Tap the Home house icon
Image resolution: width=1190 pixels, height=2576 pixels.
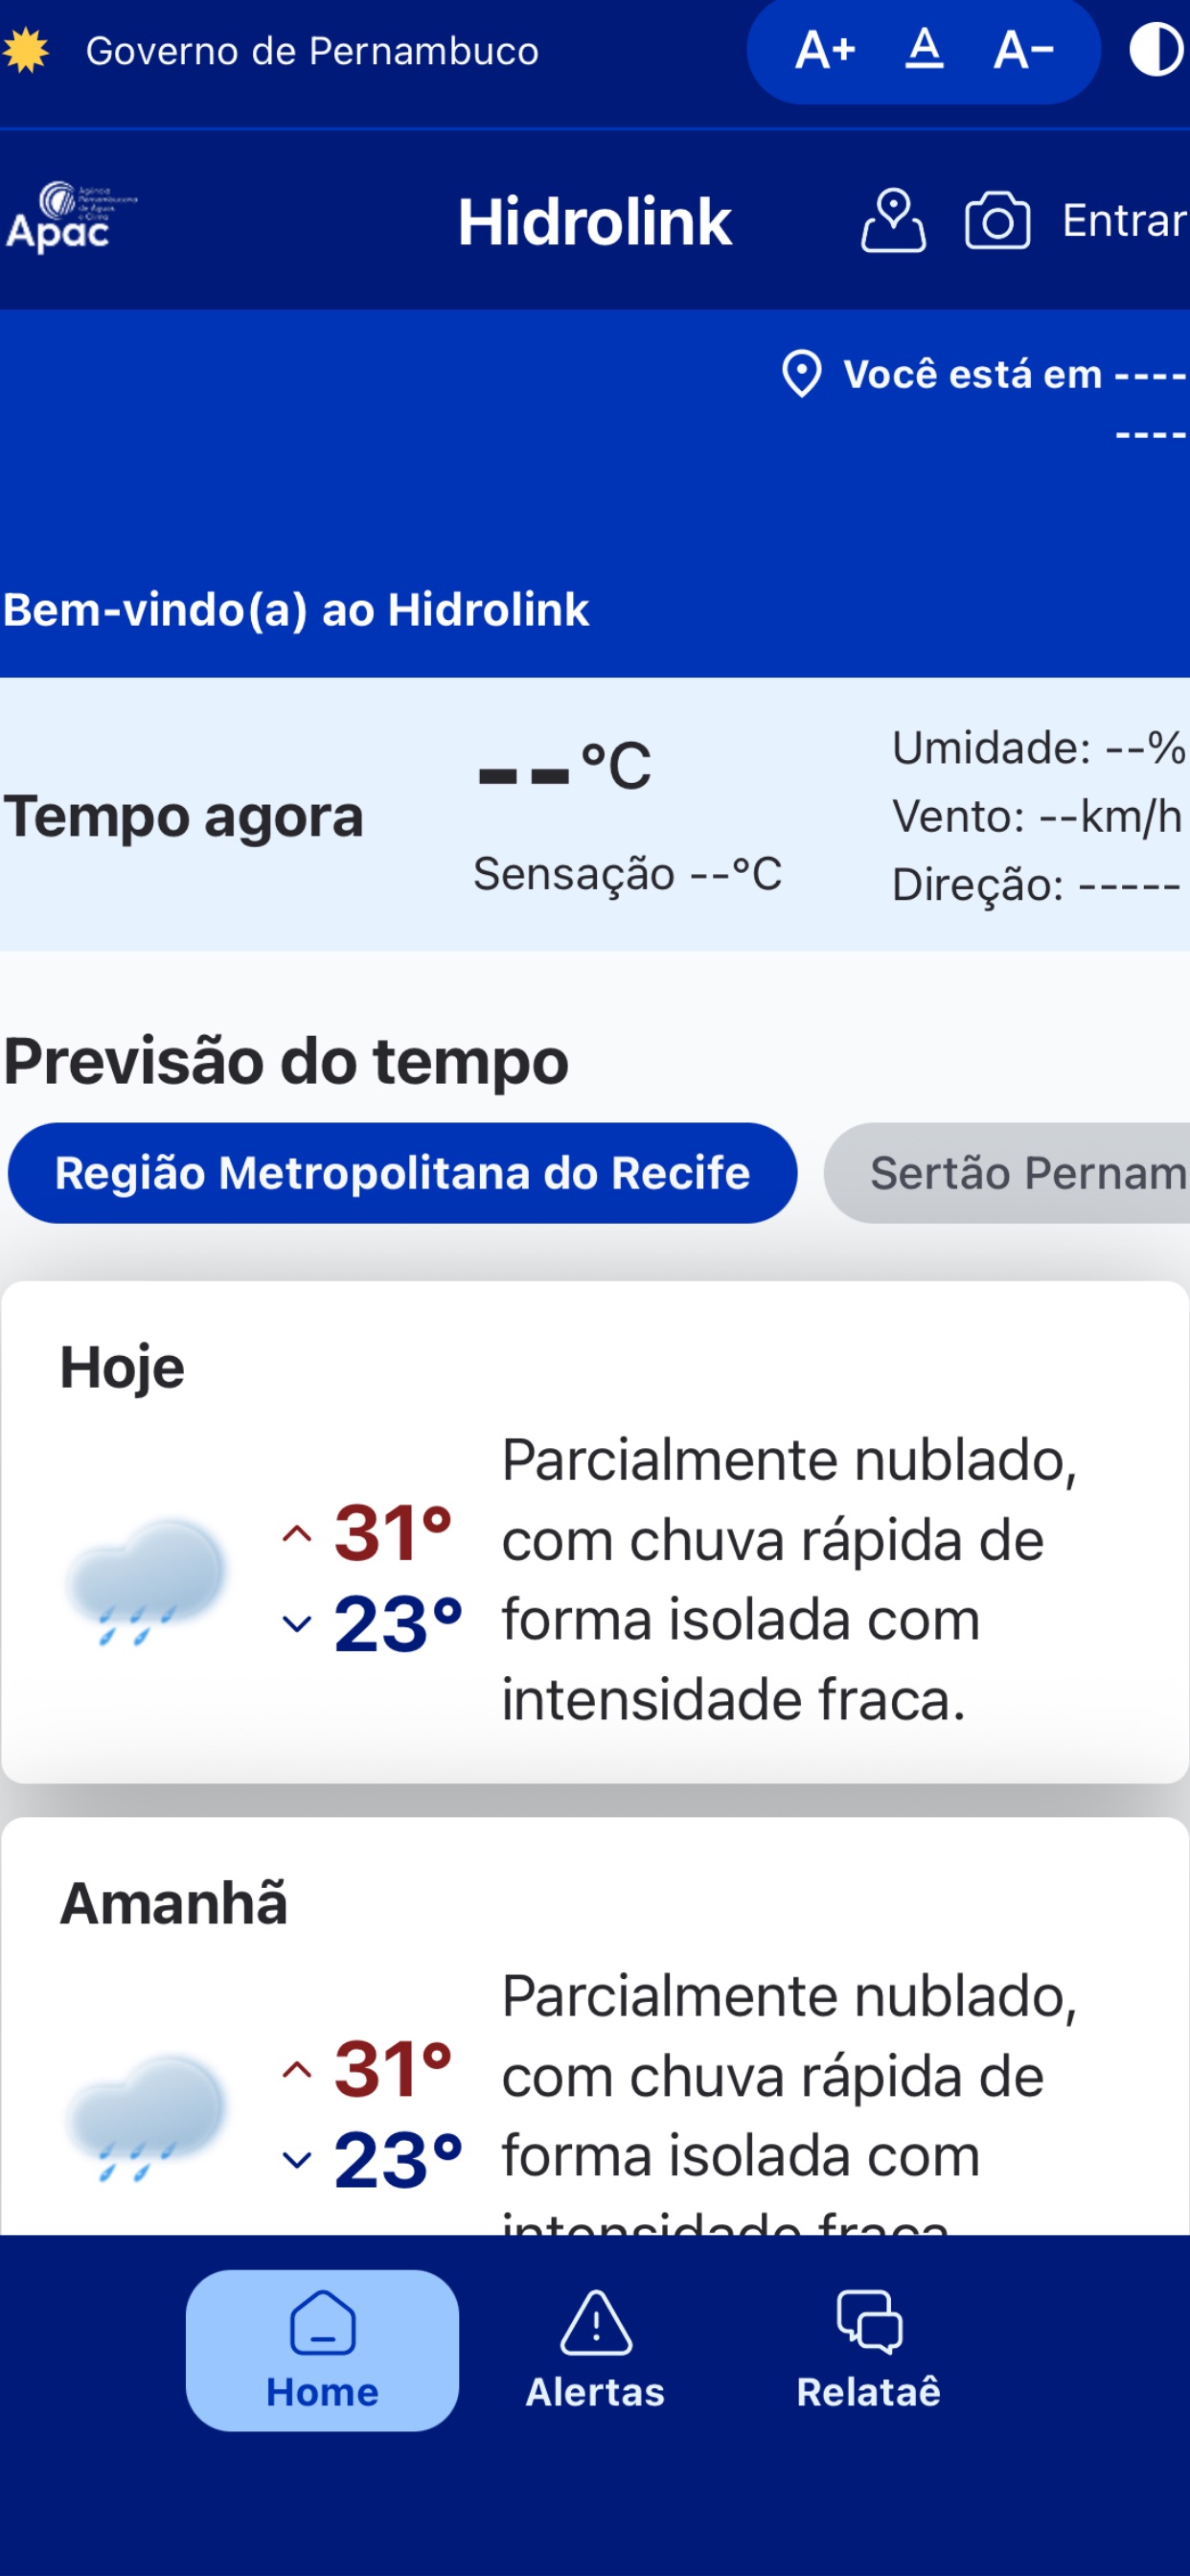click(322, 2323)
